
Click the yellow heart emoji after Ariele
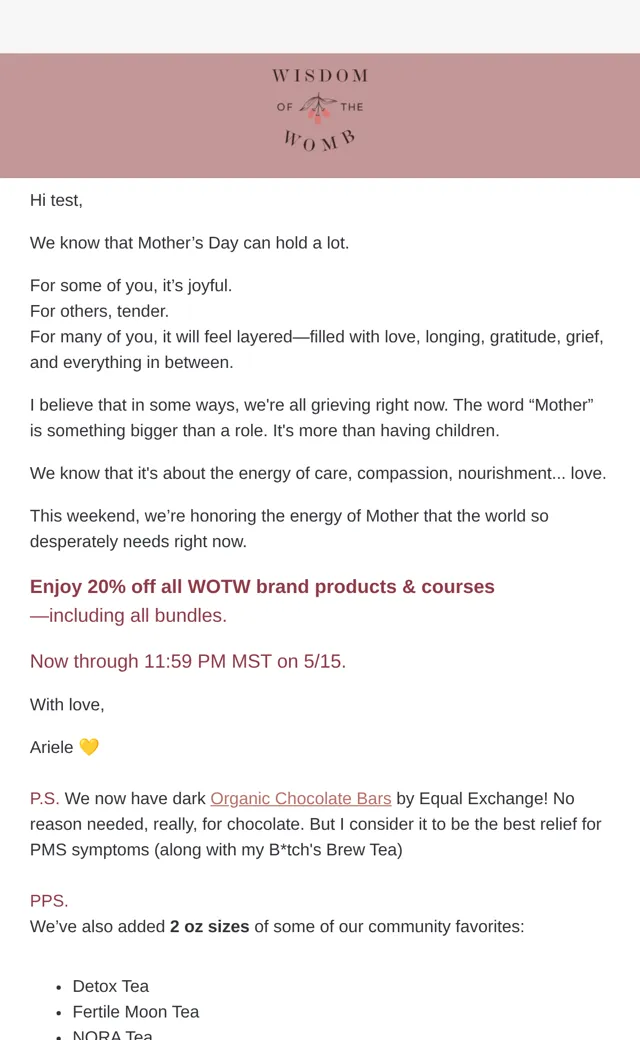pyautogui.click(x=89, y=747)
